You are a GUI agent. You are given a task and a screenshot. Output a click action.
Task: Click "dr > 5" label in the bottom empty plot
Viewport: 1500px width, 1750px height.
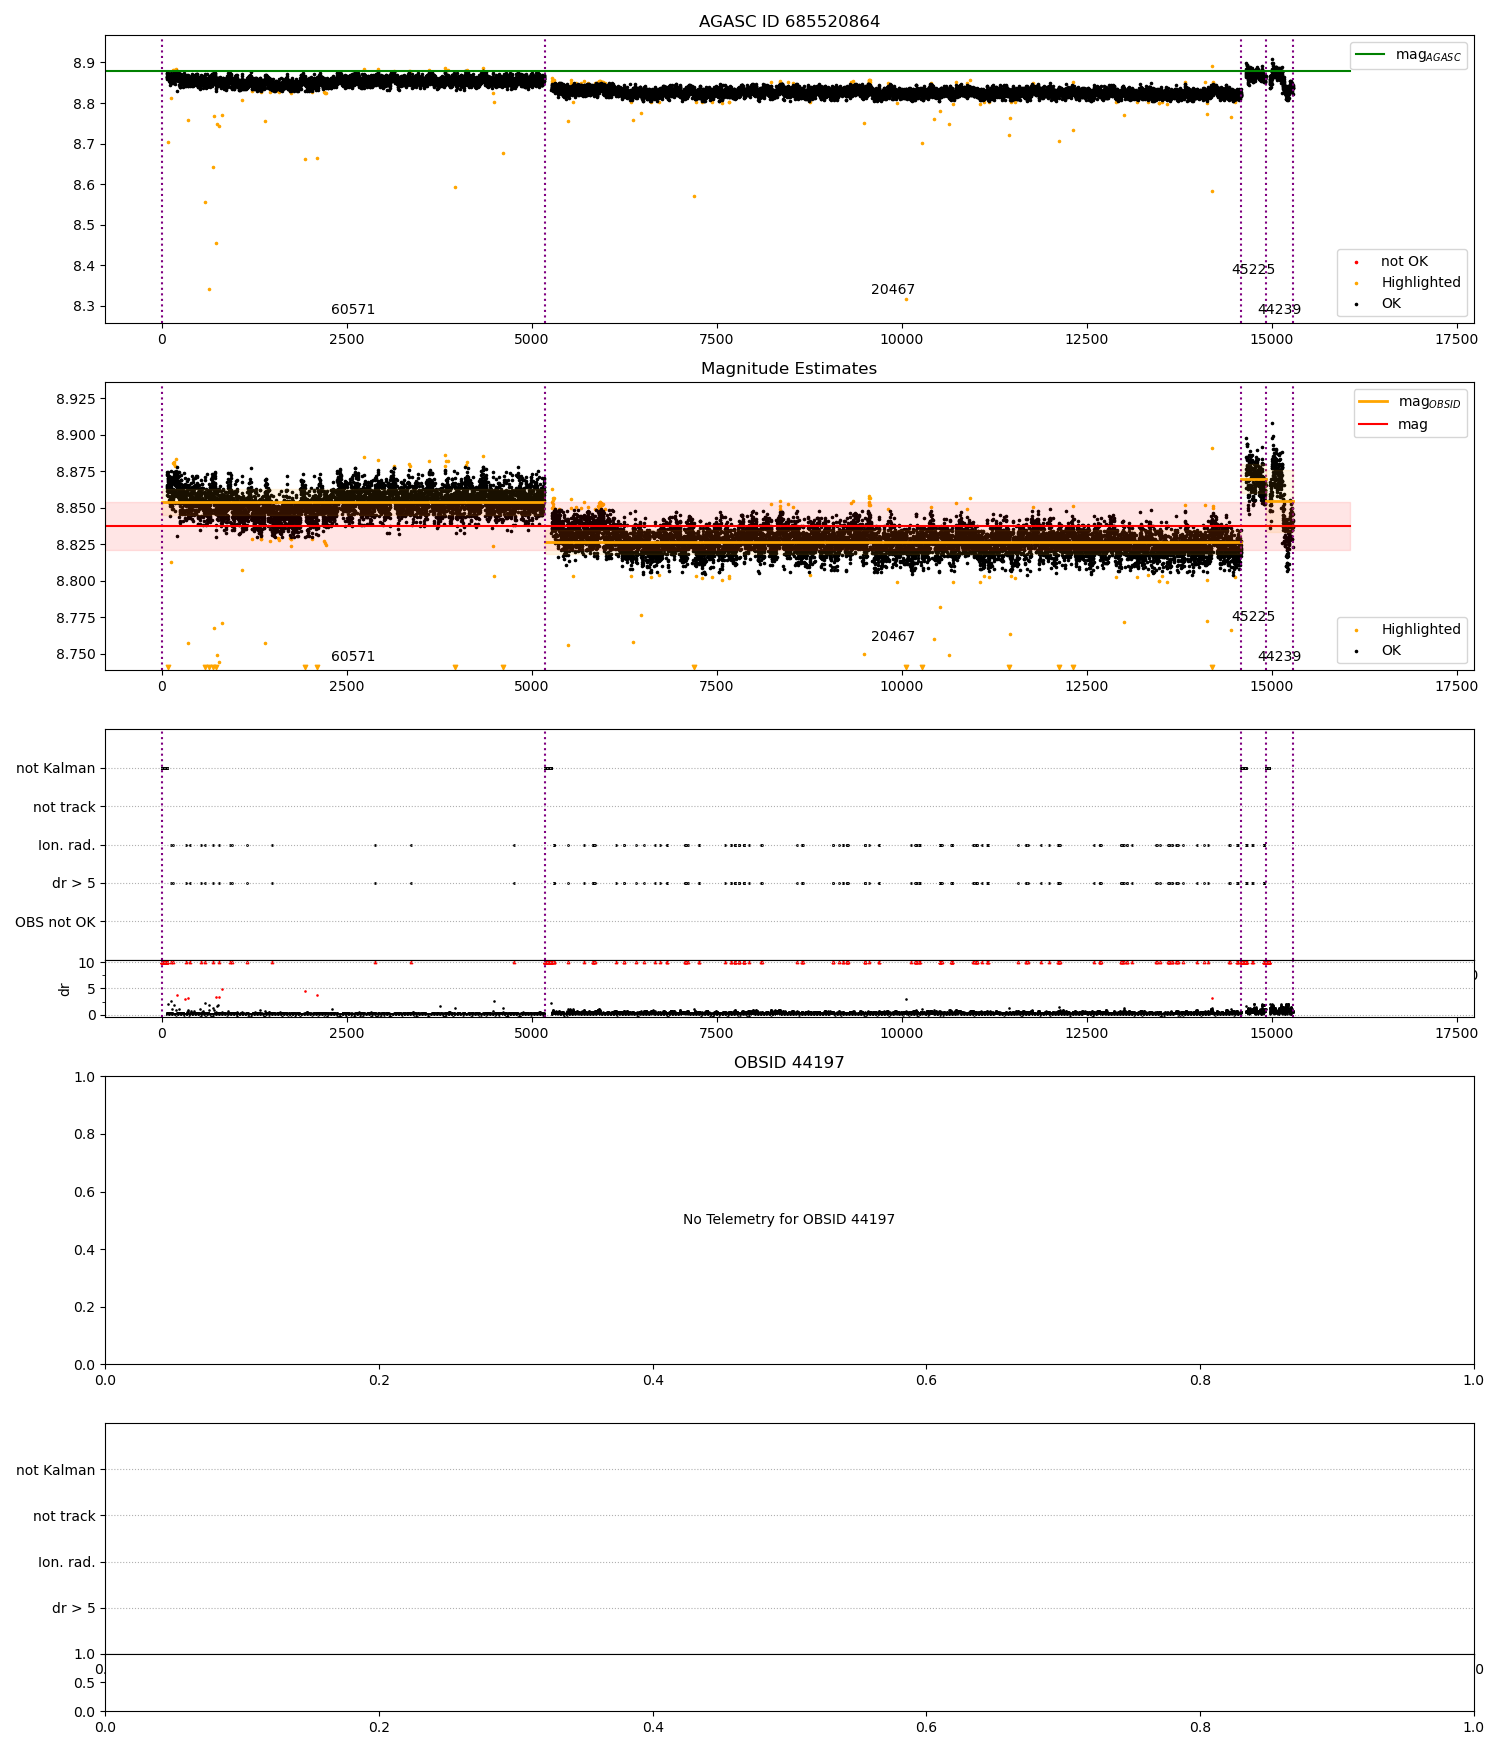click(74, 1609)
